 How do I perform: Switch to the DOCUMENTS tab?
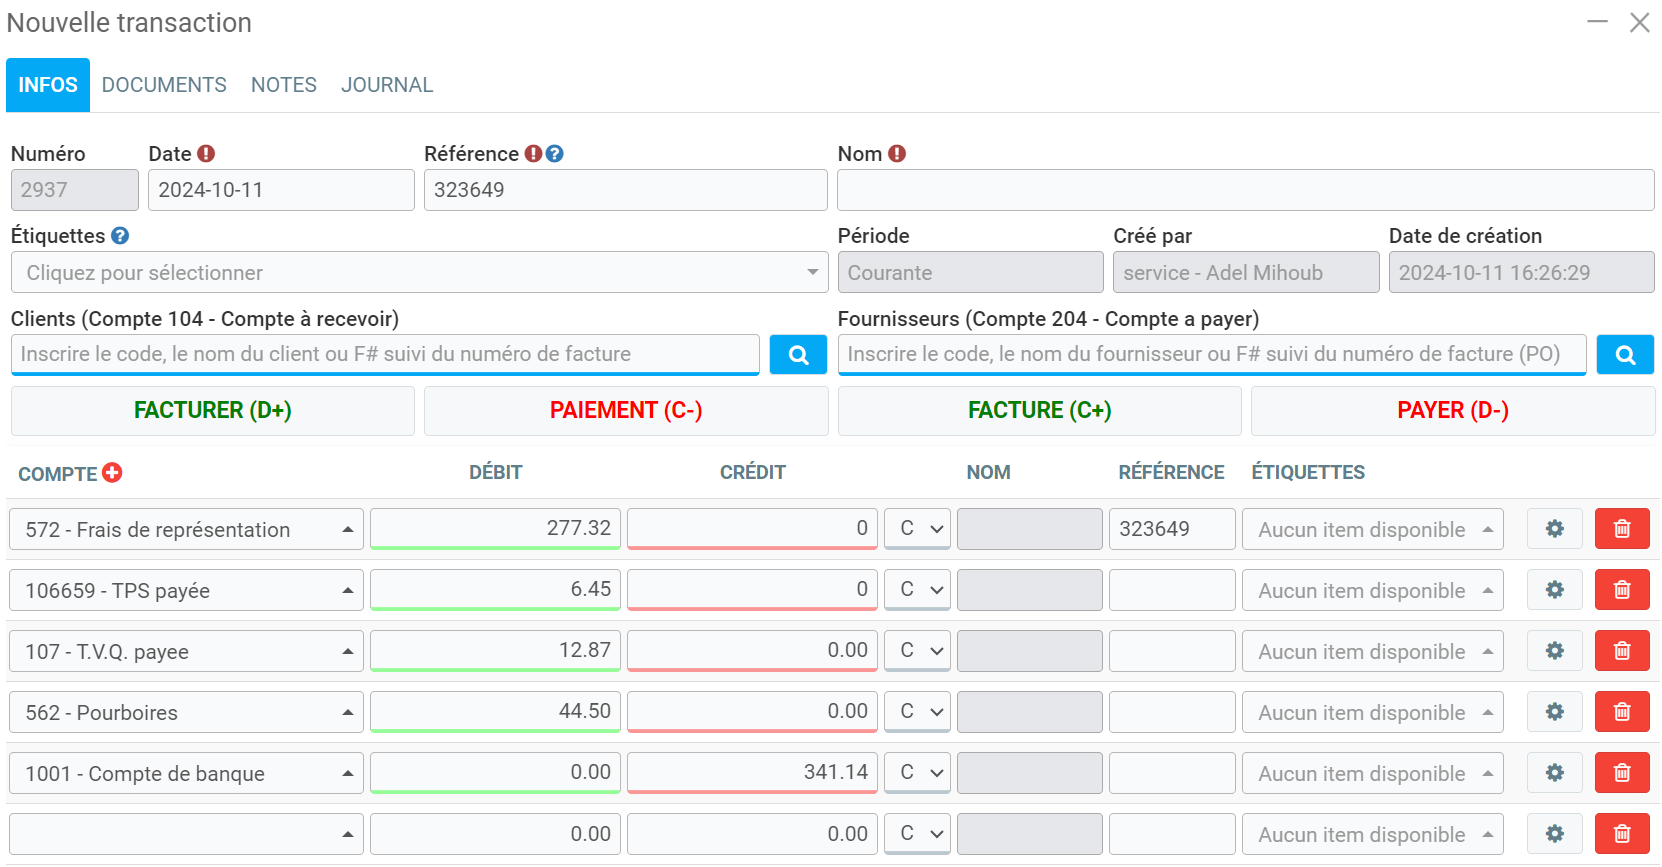click(164, 85)
